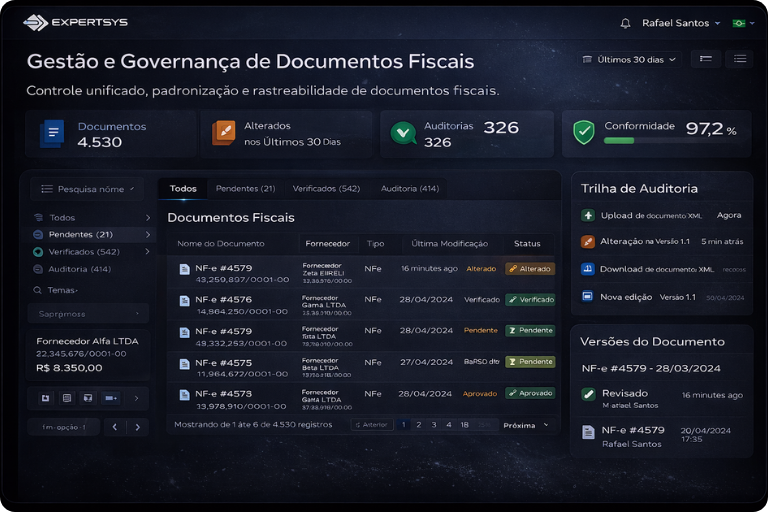Click the Upload de documento XML icon

[x=588, y=215]
